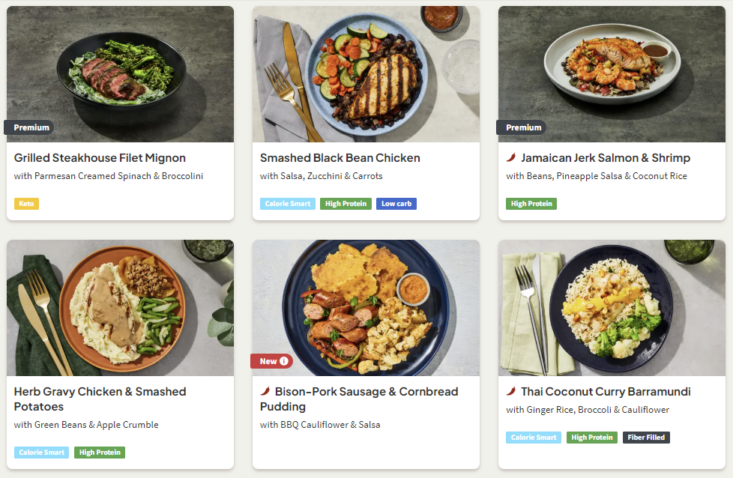Click Calorie Smart tag under Herb Gravy Chicken
Screen dimensions: 733x478
(42, 452)
